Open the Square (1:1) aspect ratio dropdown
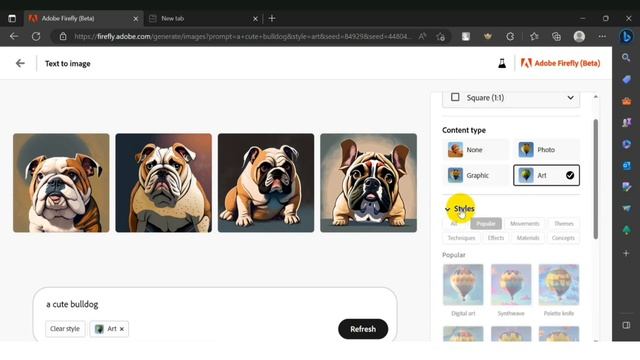 (x=511, y=98)
